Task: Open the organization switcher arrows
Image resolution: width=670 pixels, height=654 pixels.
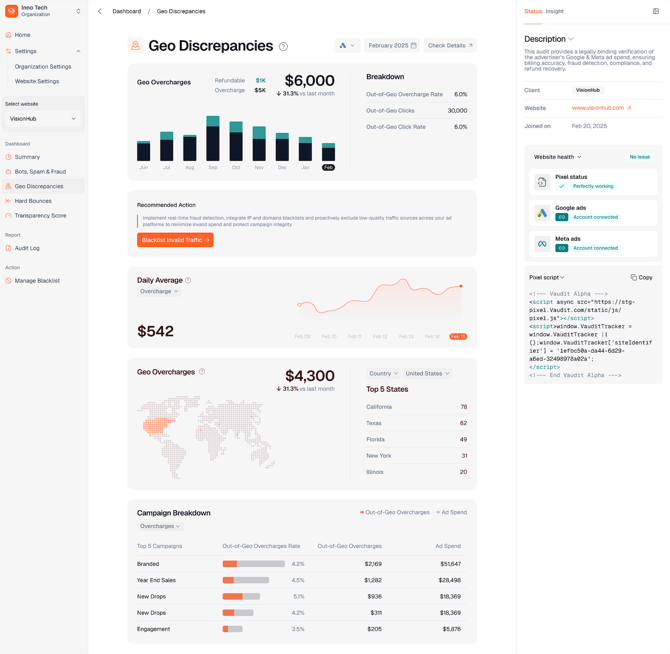Action: coord(78,11)
